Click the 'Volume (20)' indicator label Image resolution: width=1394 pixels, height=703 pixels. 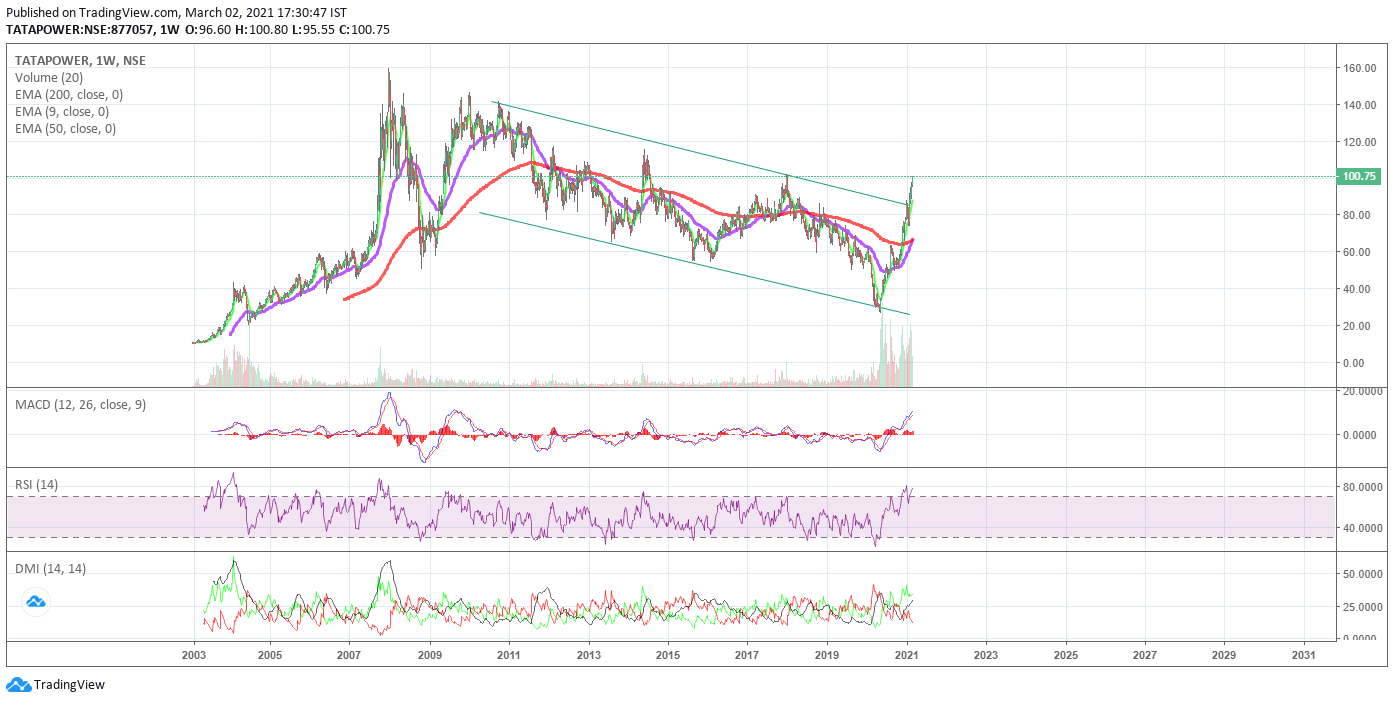pyautogui.click(x=49, y=77)
